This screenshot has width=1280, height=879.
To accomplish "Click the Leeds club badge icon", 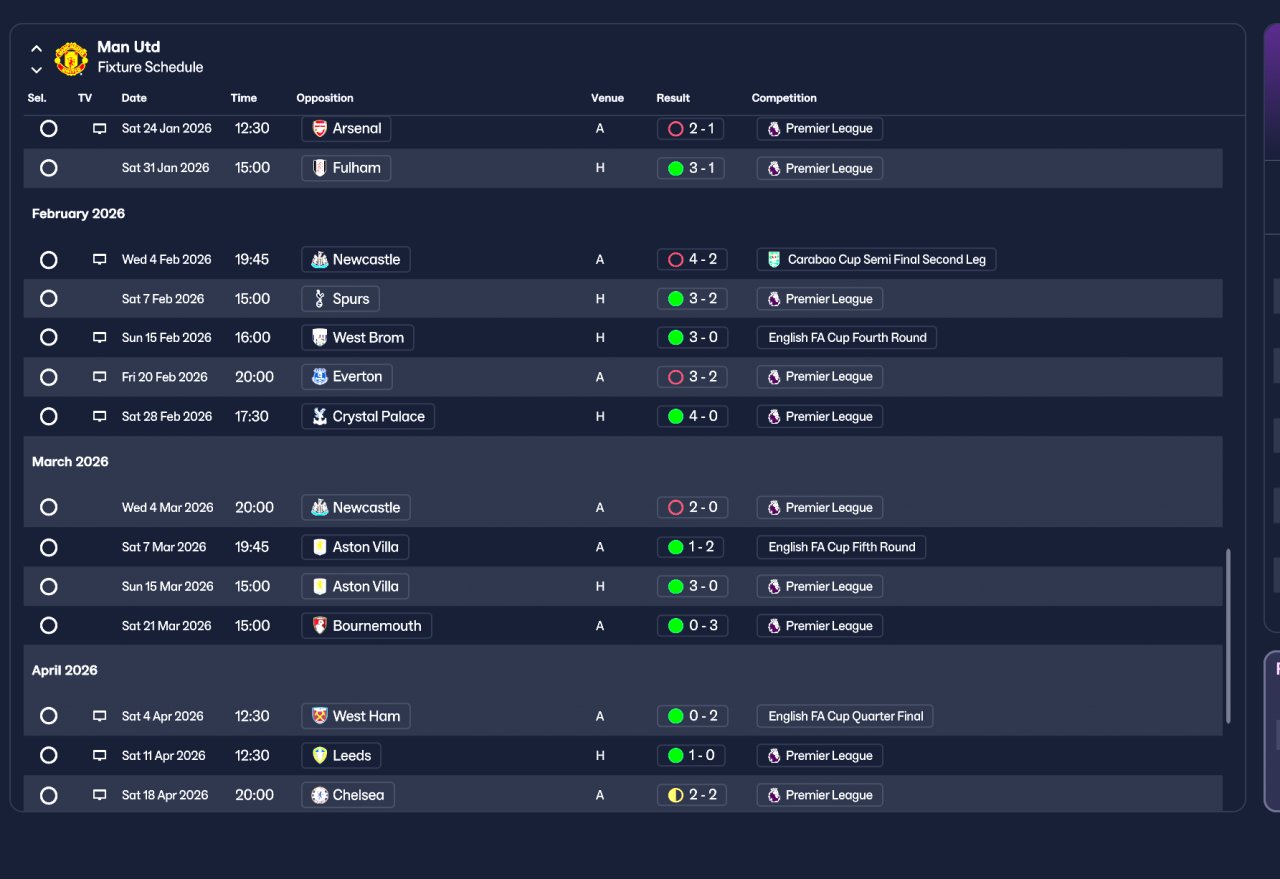I will tap(320, 756).
